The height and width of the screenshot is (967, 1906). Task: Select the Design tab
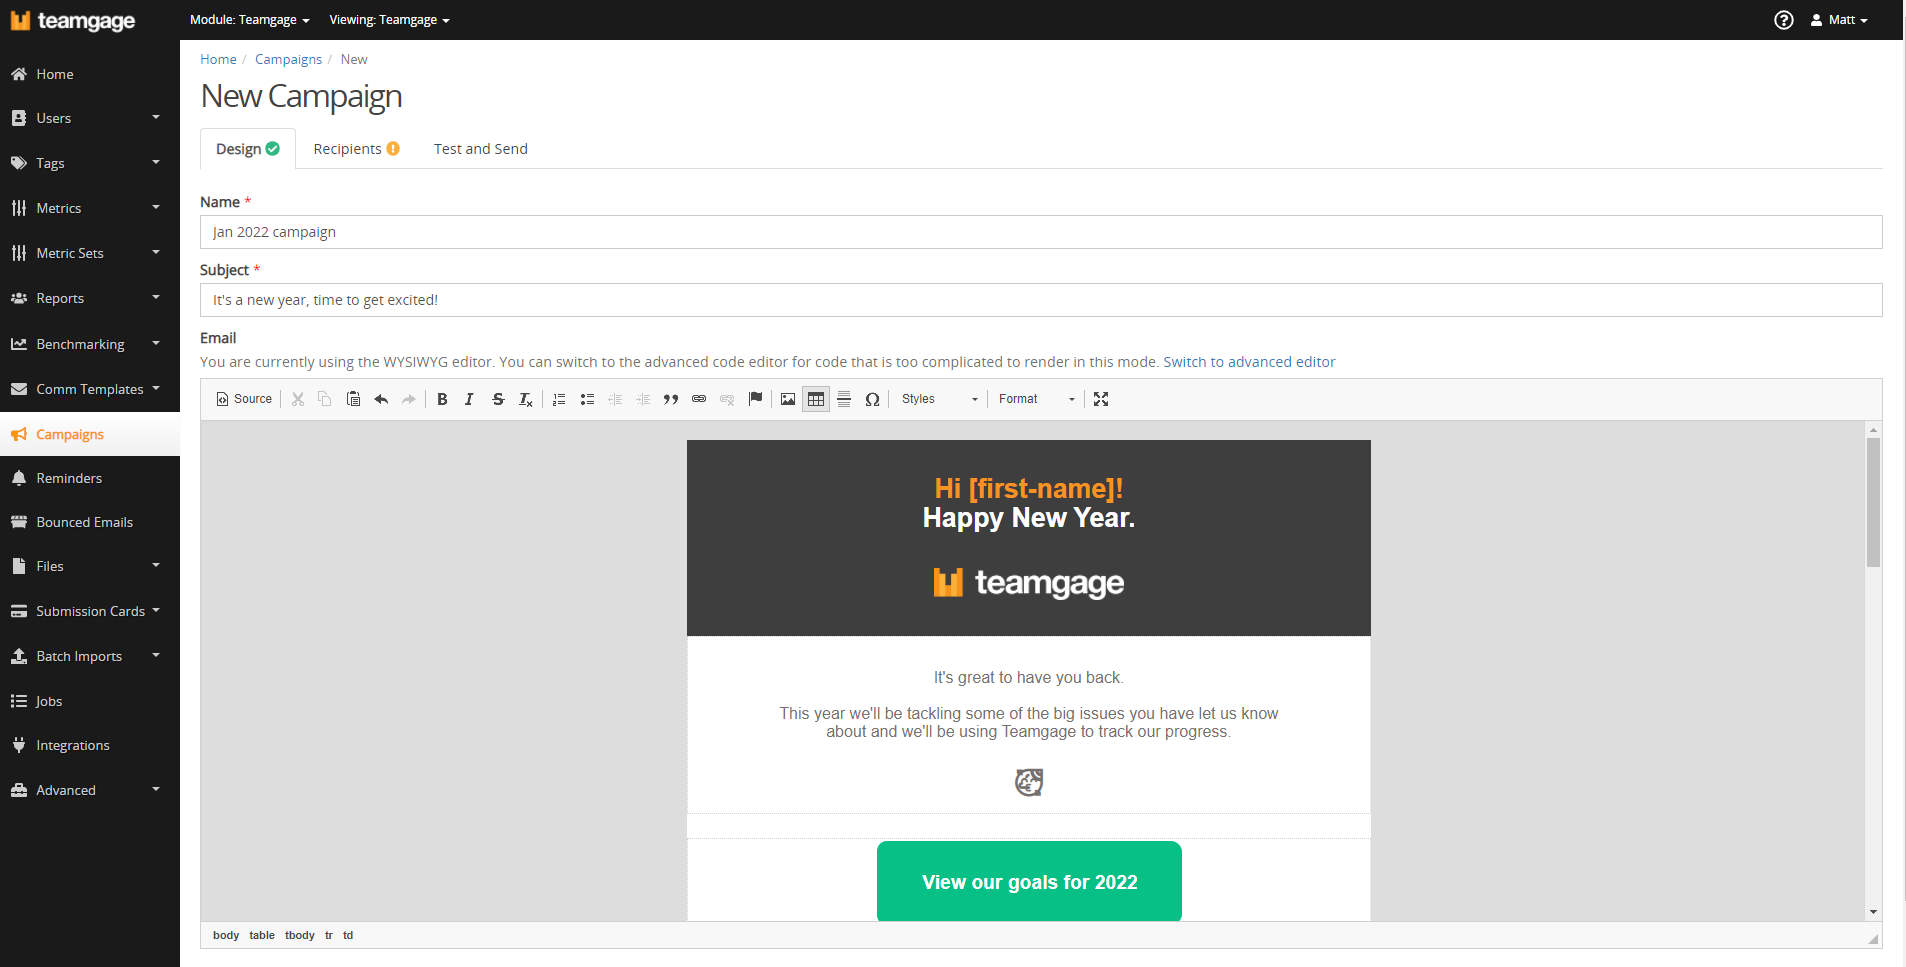click(248, 149)
